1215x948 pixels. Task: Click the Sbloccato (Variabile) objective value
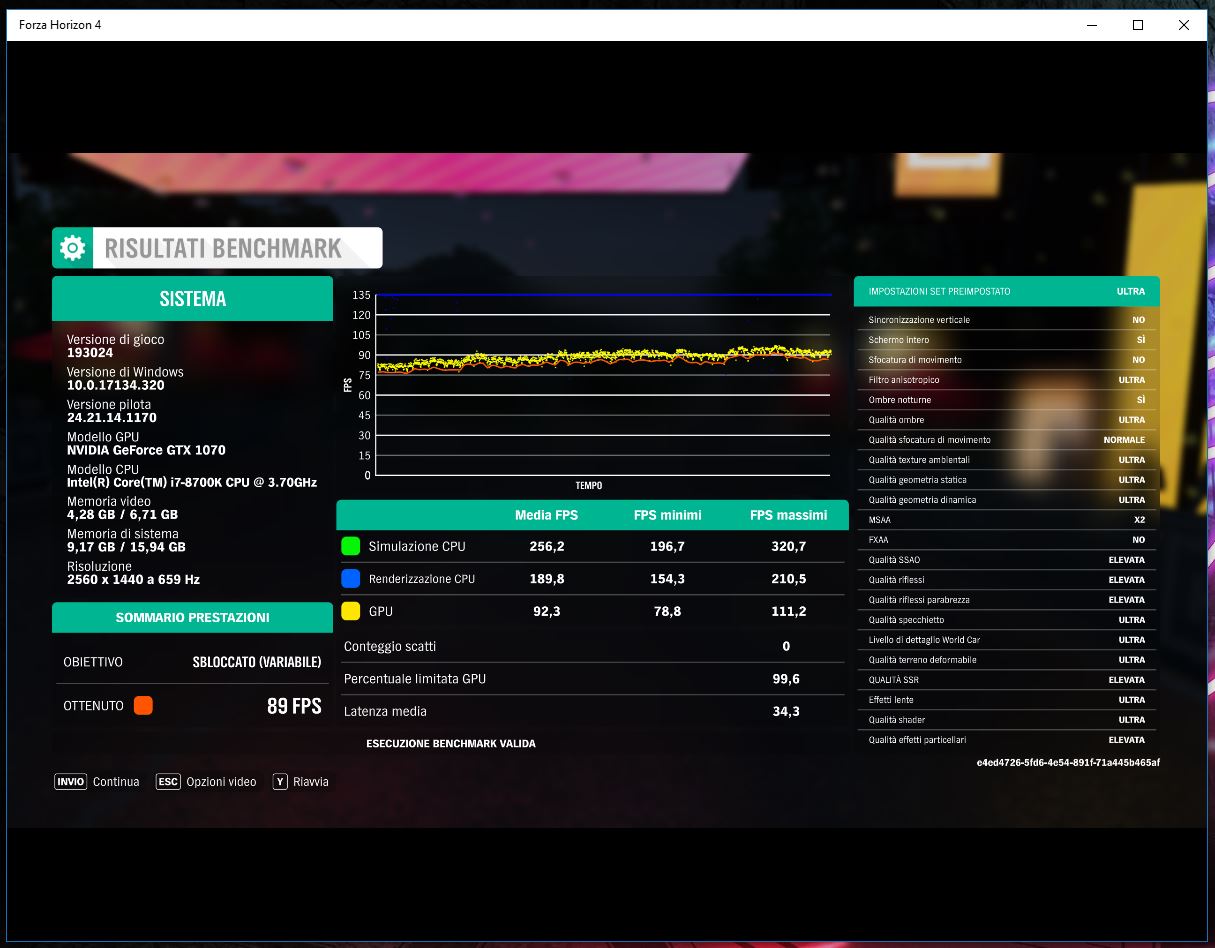(257, 662)
